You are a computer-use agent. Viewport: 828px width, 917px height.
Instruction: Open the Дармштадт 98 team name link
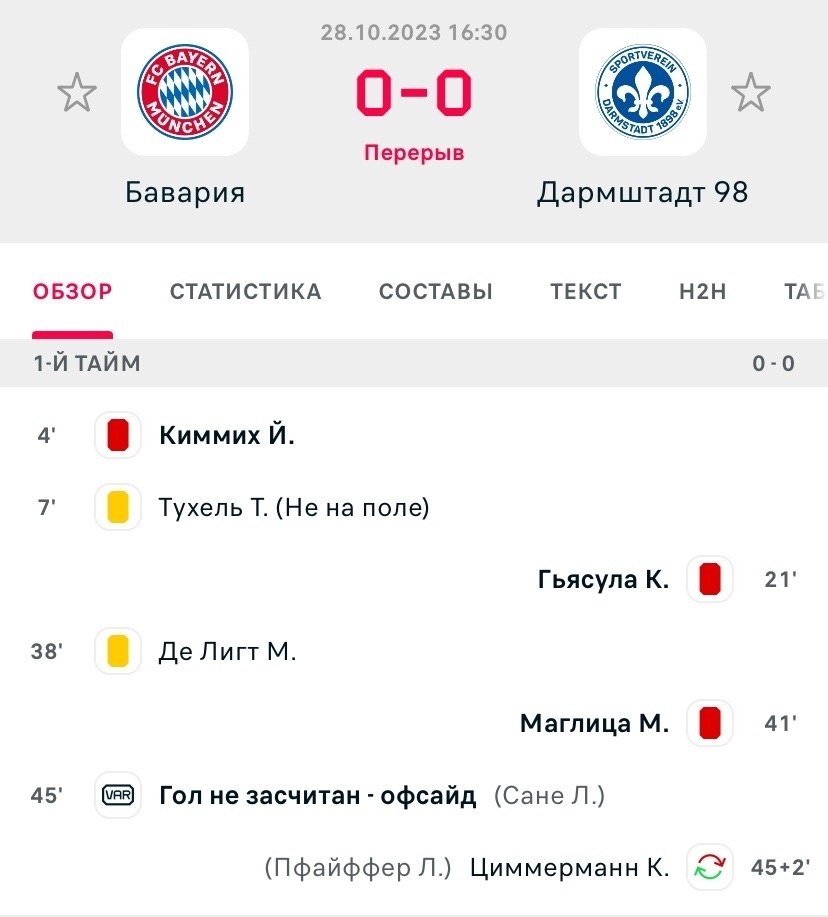(643, 192)
